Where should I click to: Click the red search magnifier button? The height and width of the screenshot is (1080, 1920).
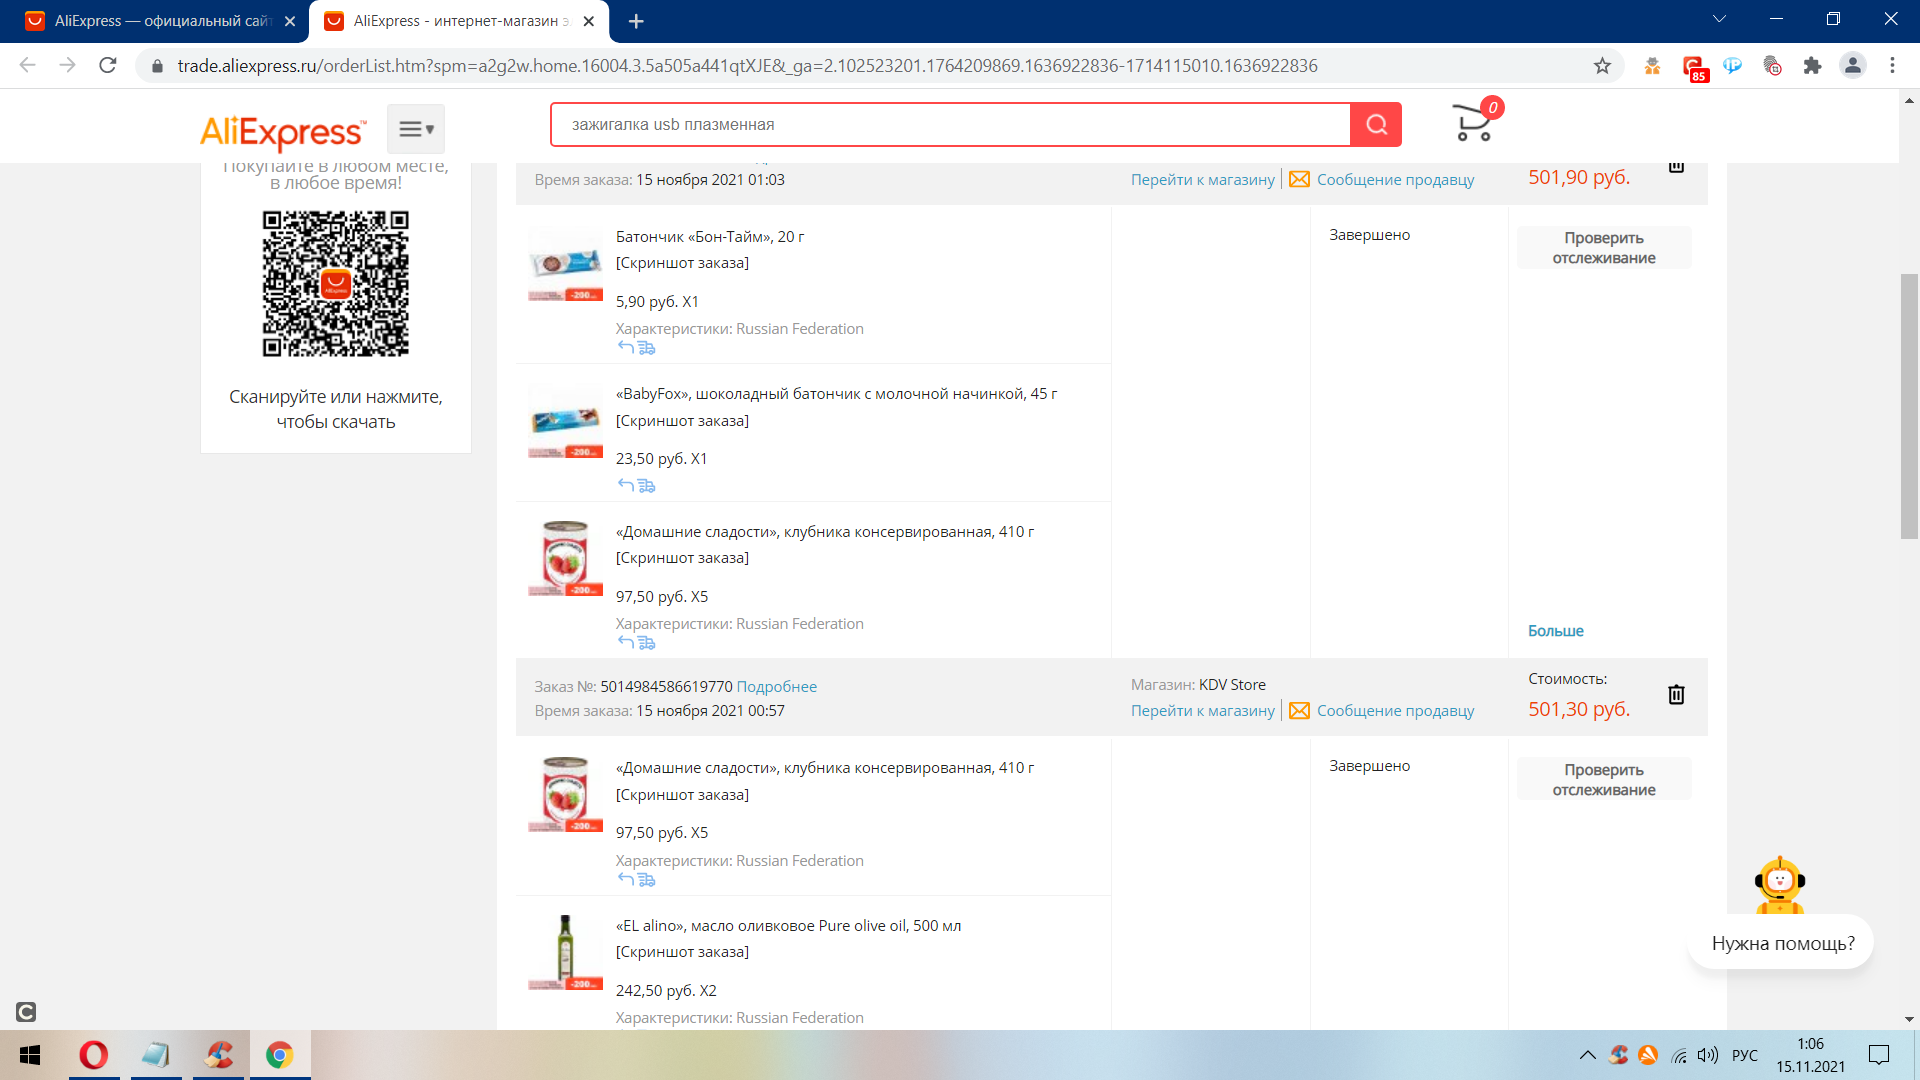click(1376, 125)
